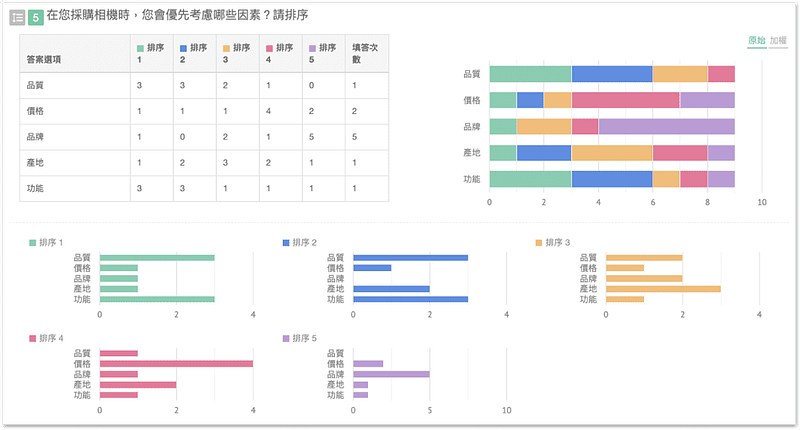Select the 品質 row label in the table

[x=35, y=85]
